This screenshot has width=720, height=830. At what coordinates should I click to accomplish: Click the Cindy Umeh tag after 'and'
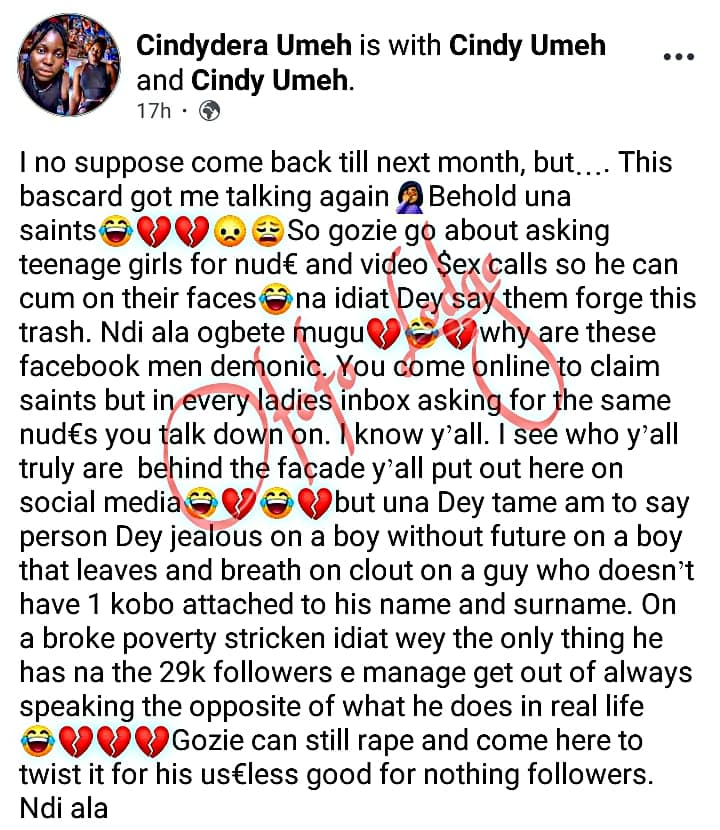(x=269, y=80)
